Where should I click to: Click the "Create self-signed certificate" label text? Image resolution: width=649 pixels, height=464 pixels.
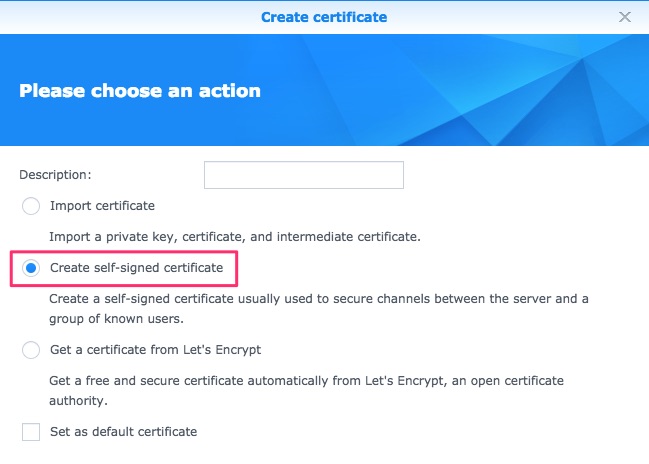(137, 268)
